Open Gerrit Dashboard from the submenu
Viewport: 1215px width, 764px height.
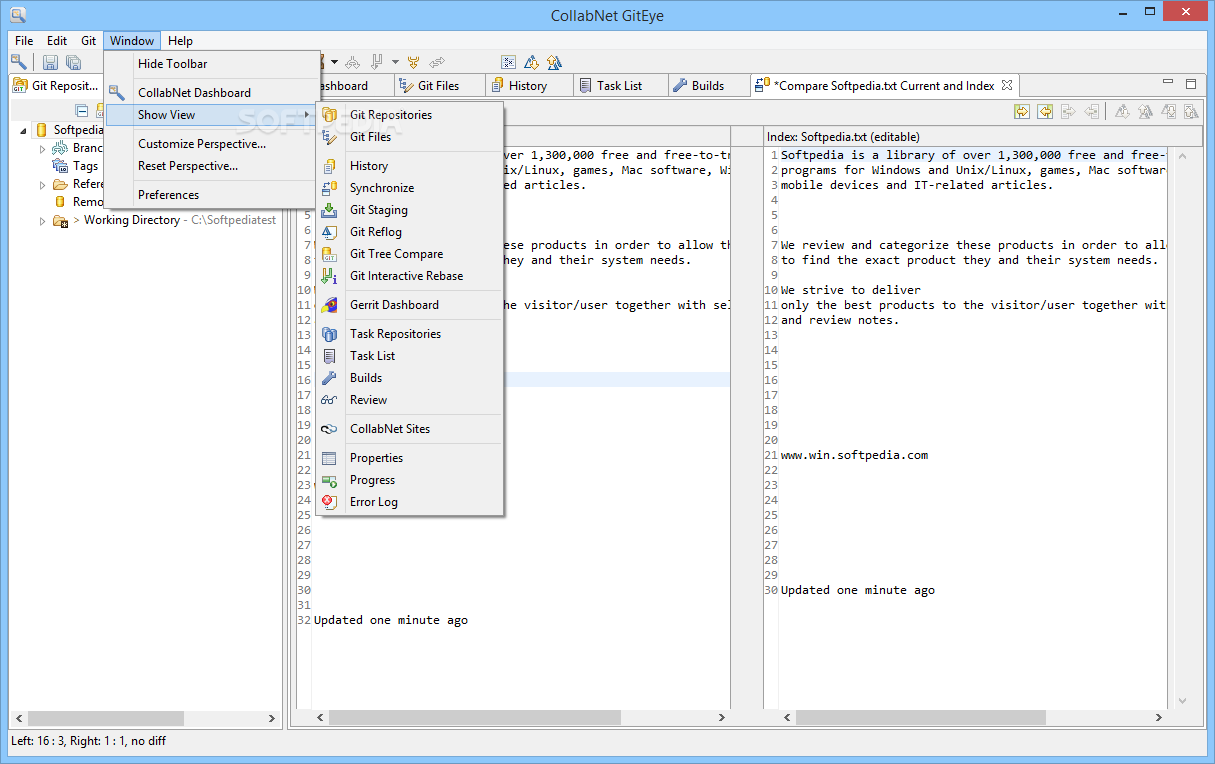tap(410, 305)
